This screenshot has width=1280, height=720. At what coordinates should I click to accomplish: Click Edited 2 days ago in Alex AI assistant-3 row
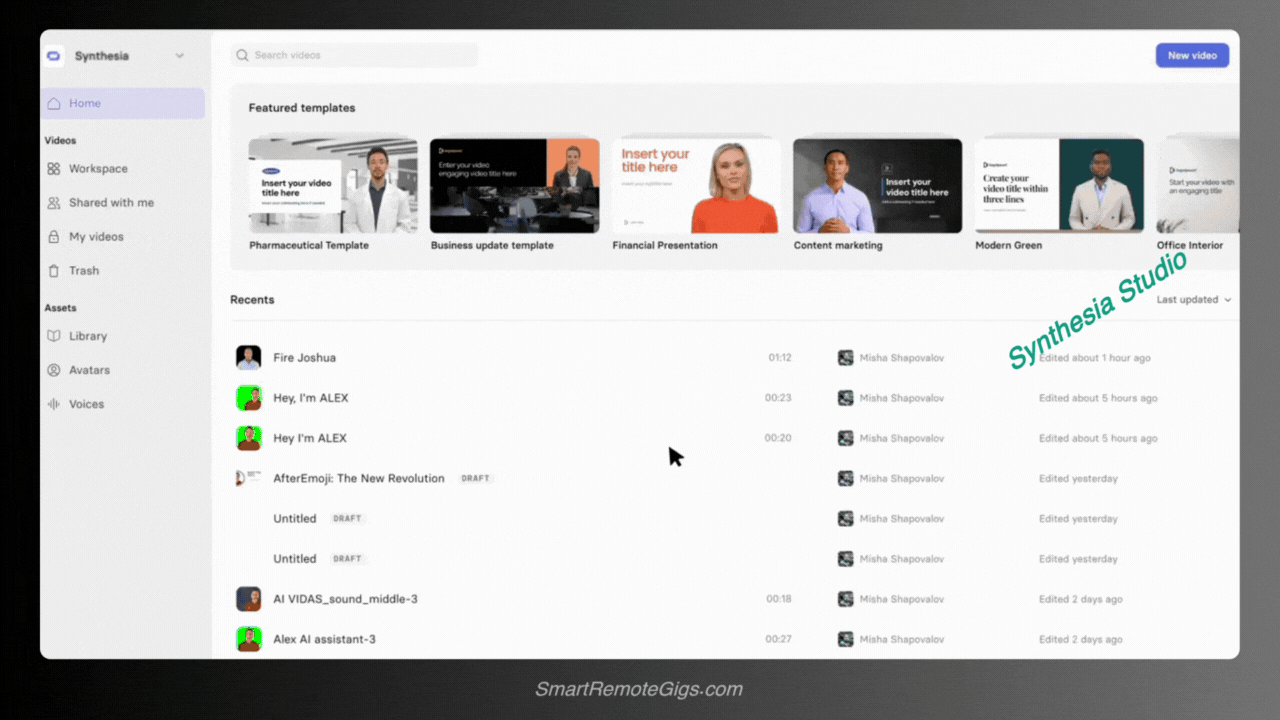click(x=1081, y=639)
